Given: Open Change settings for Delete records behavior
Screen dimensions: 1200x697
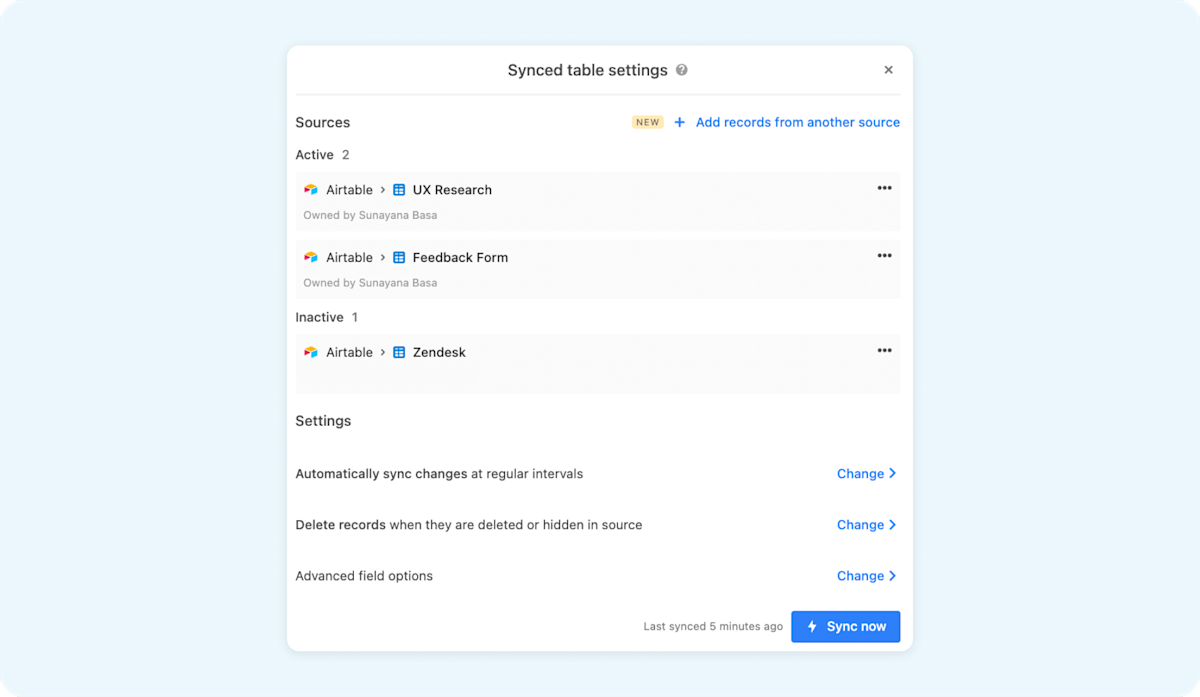Looking at the screenshot, I should (866, 524).
